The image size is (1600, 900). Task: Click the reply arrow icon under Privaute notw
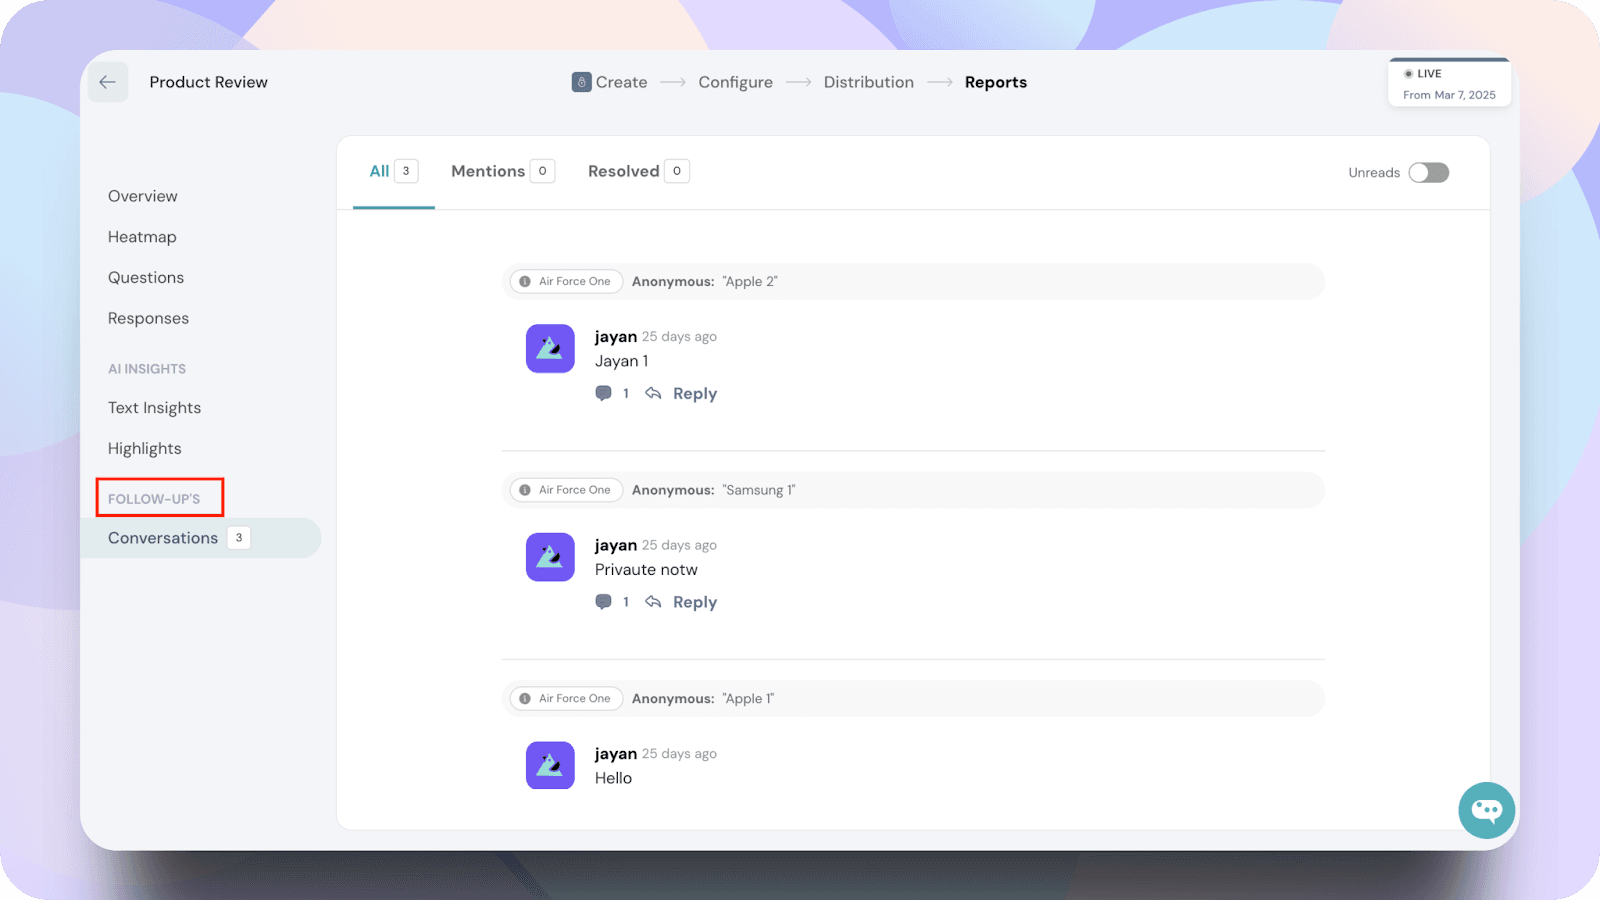[653, 602]
